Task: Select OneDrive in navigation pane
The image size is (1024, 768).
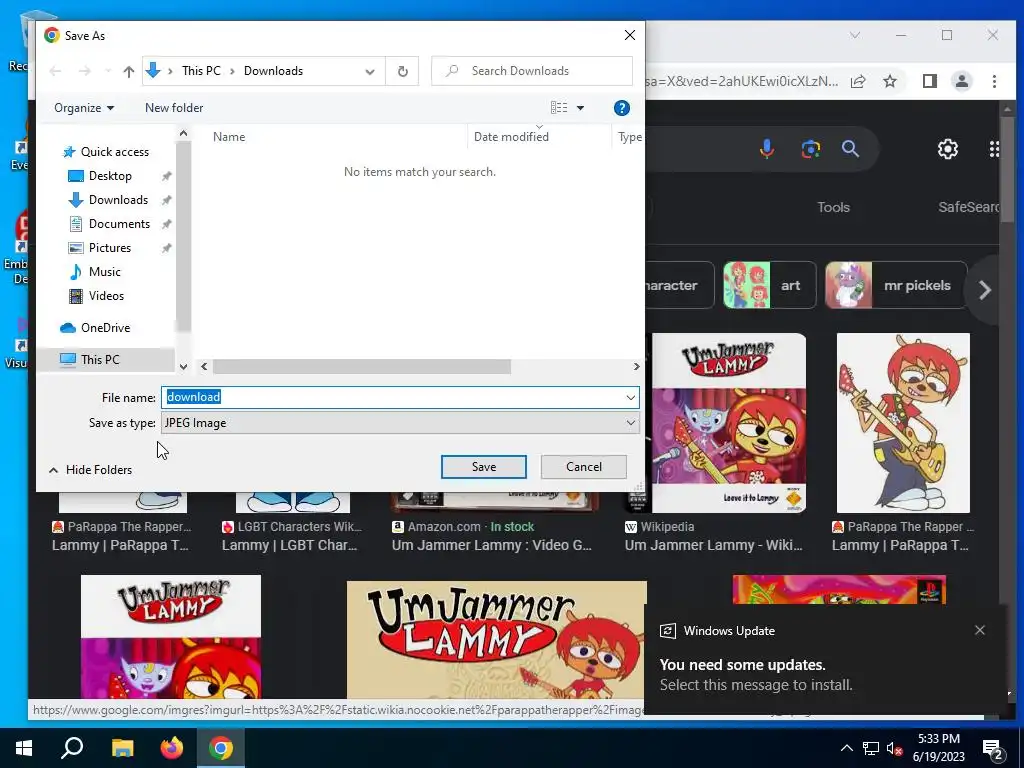Action: coord(105,328)
